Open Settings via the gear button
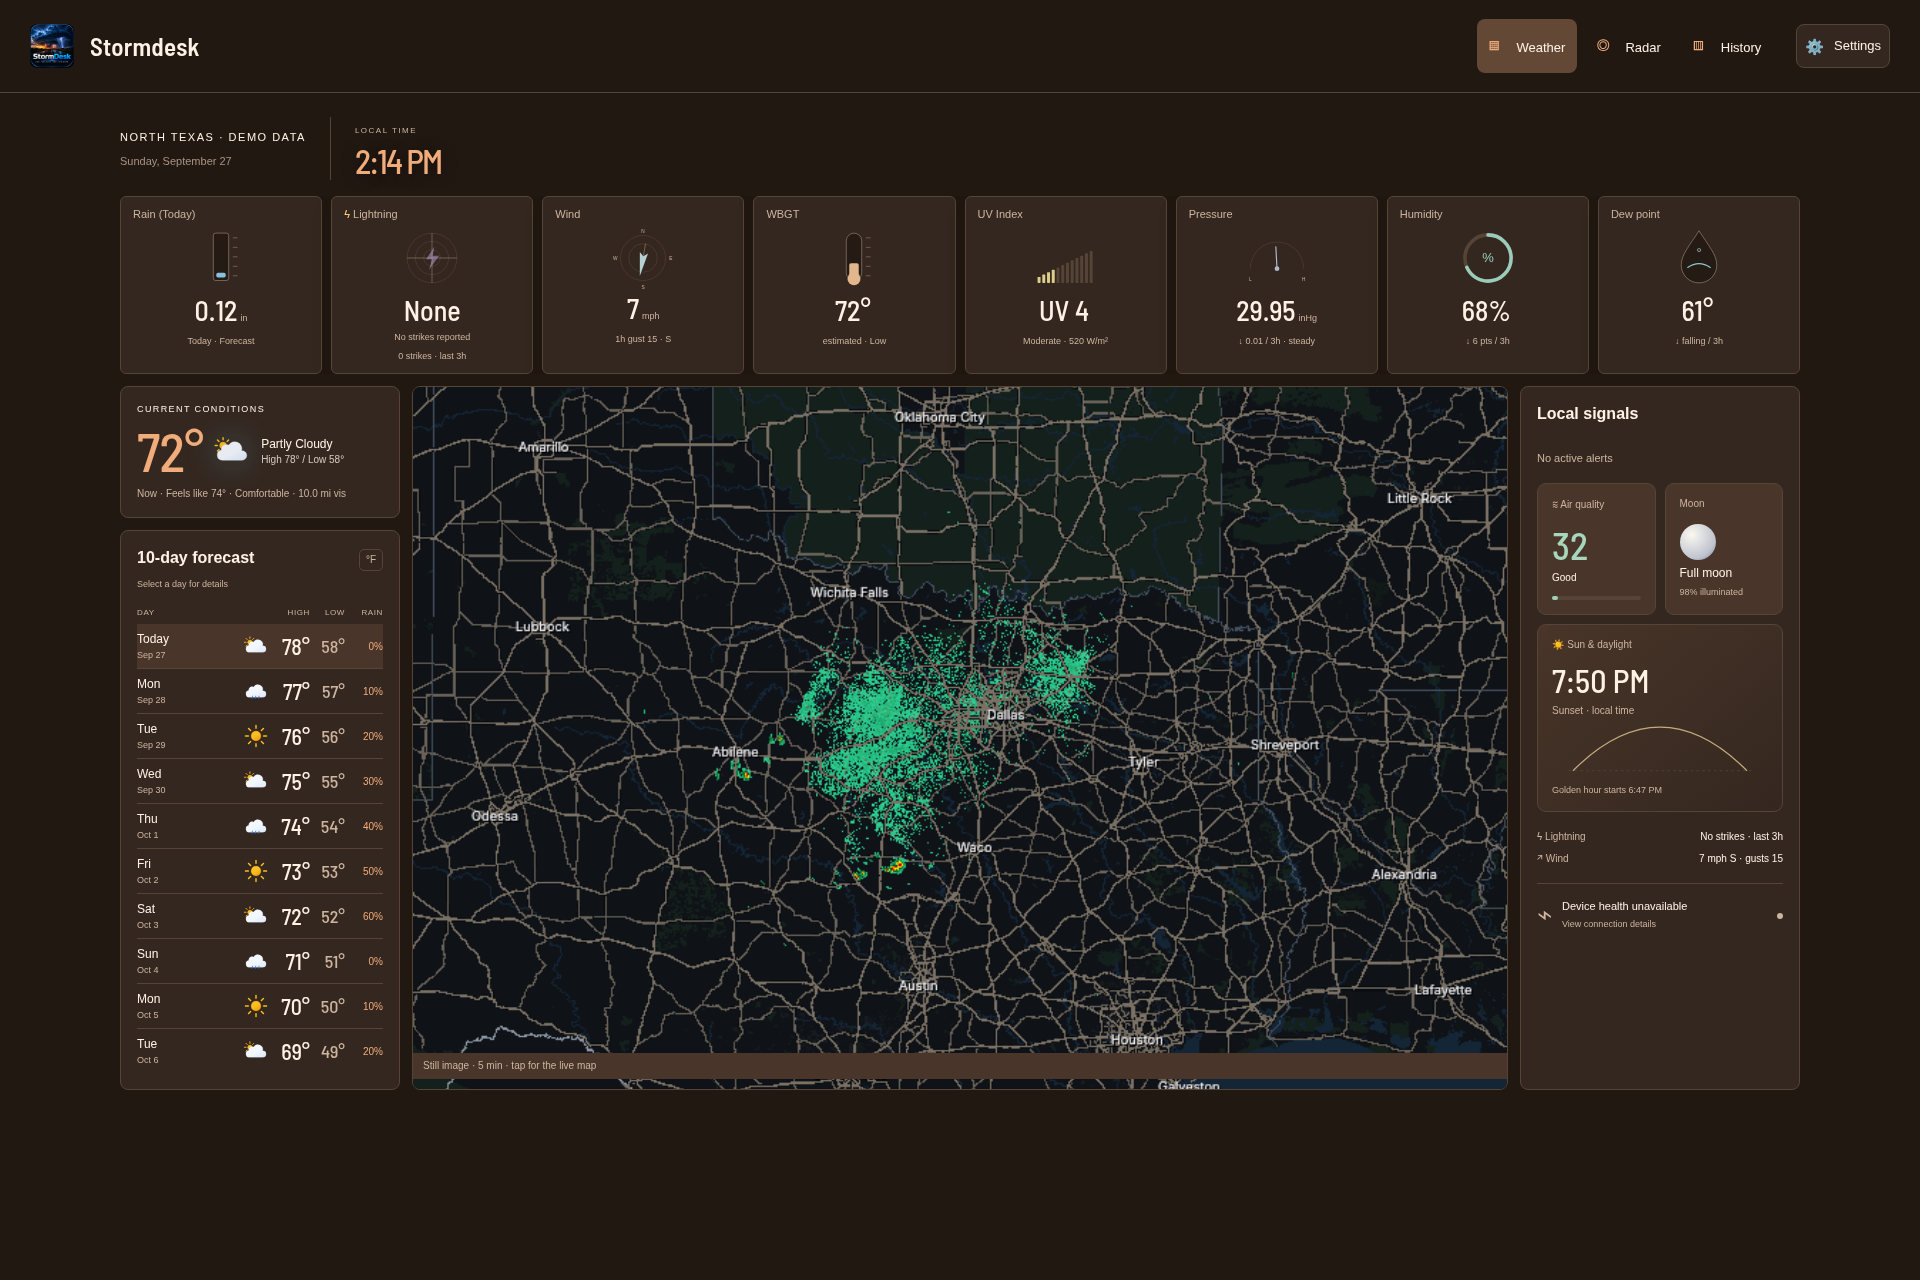The width and height of the screenshot is (1920, 1280). tap(1842, 46)
